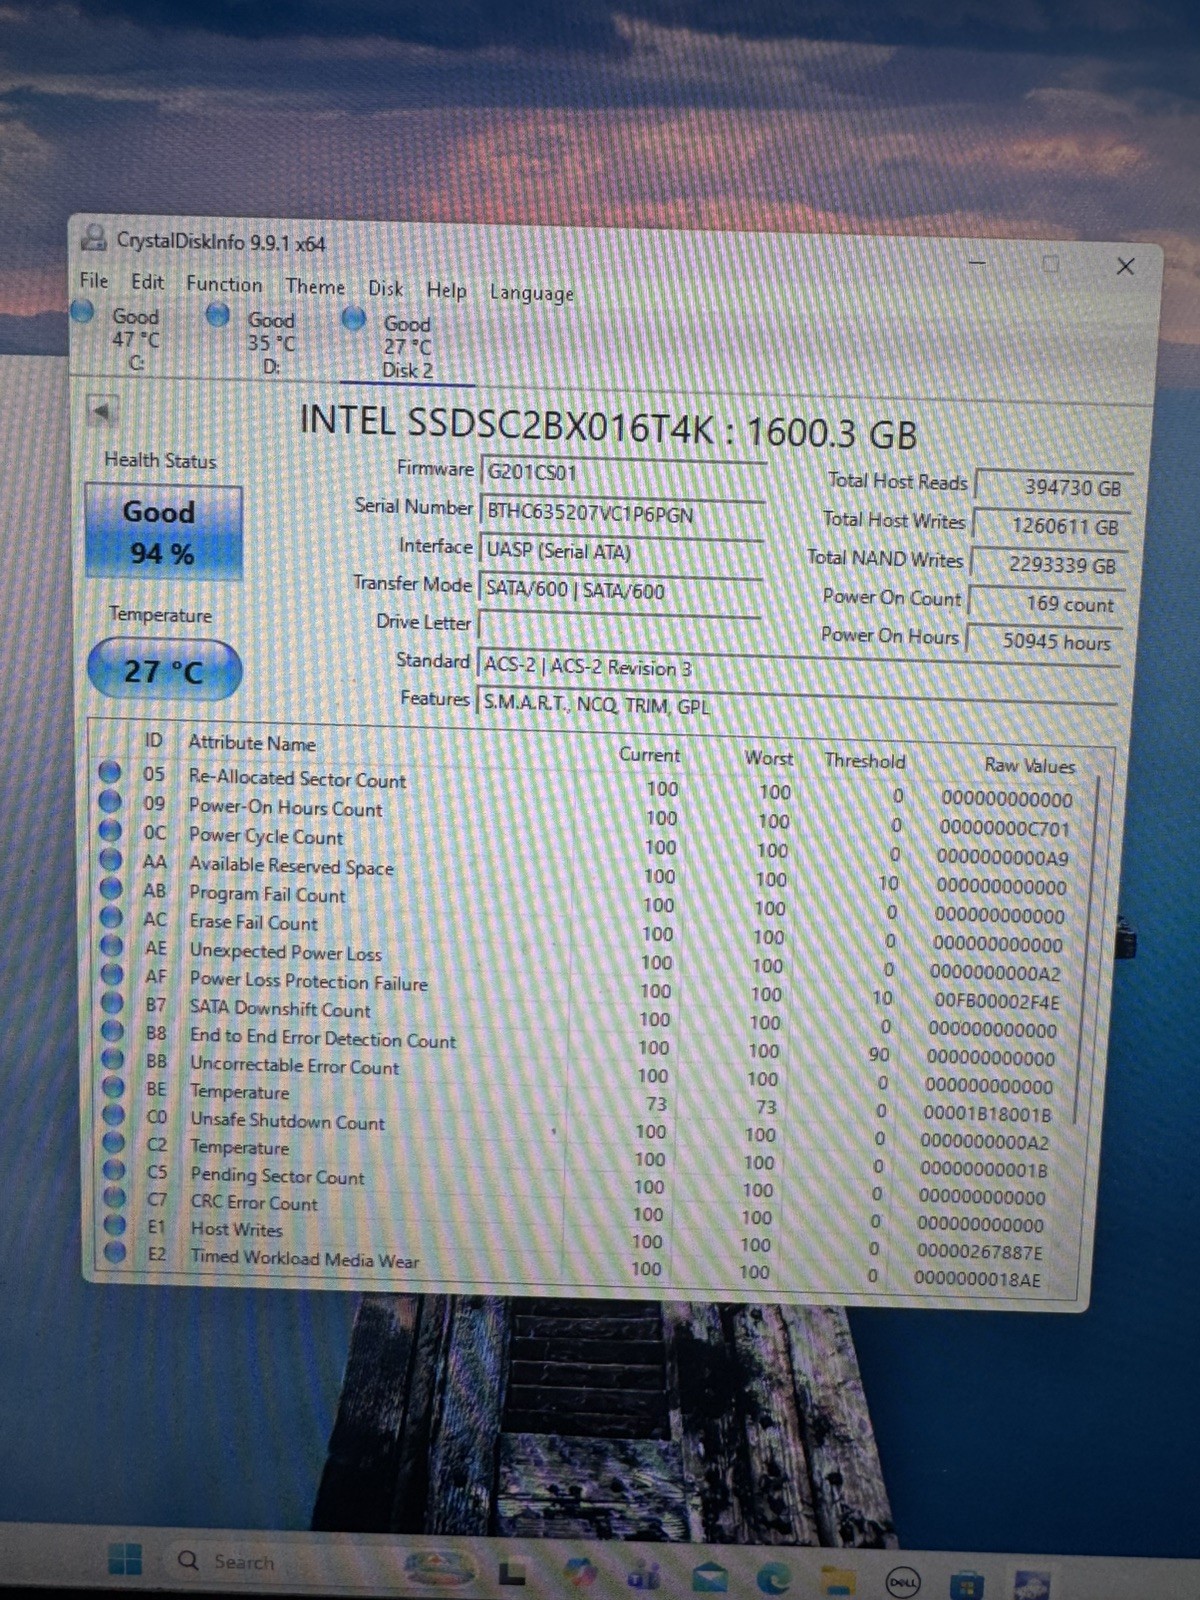
Task: Click the previous disk arrow button
Action: click(x=101, y=410)
